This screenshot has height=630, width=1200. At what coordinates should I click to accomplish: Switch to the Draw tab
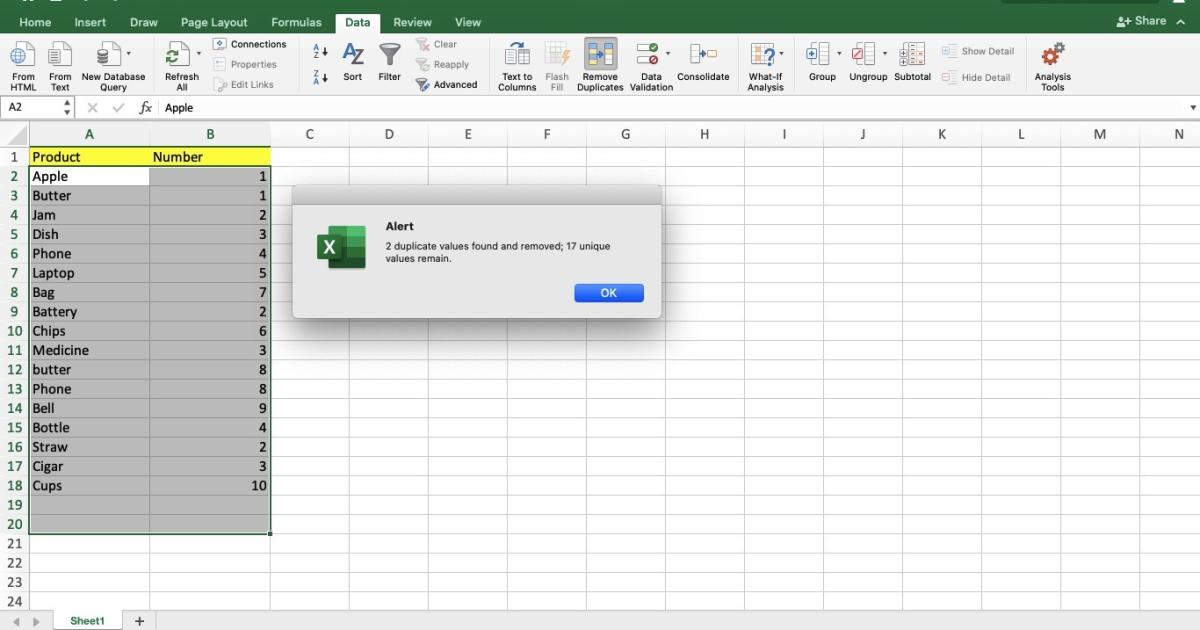point(143,22)
